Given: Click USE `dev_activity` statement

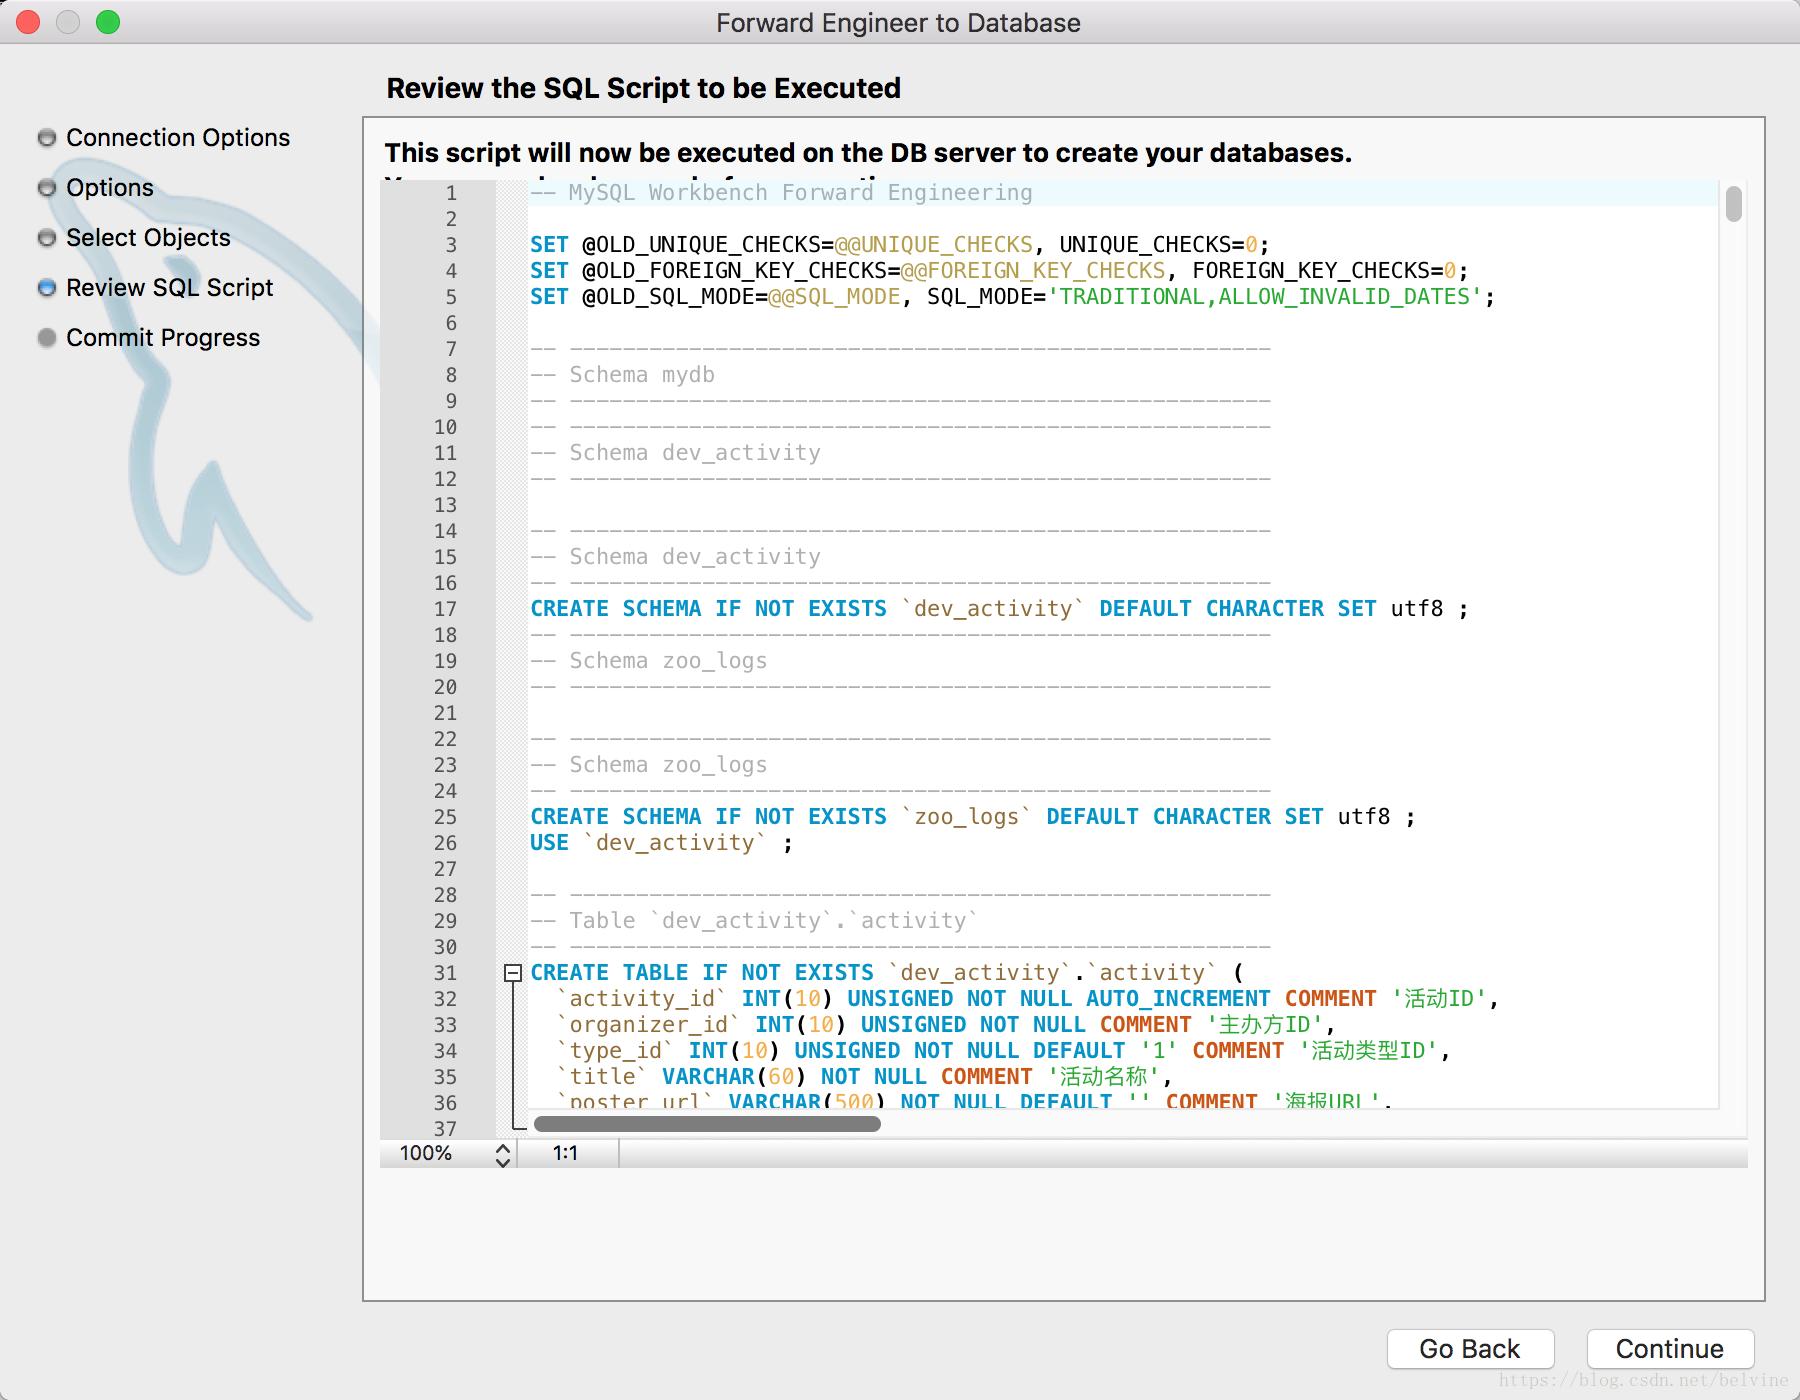Looking at the screenshot, I should [661, 842].
